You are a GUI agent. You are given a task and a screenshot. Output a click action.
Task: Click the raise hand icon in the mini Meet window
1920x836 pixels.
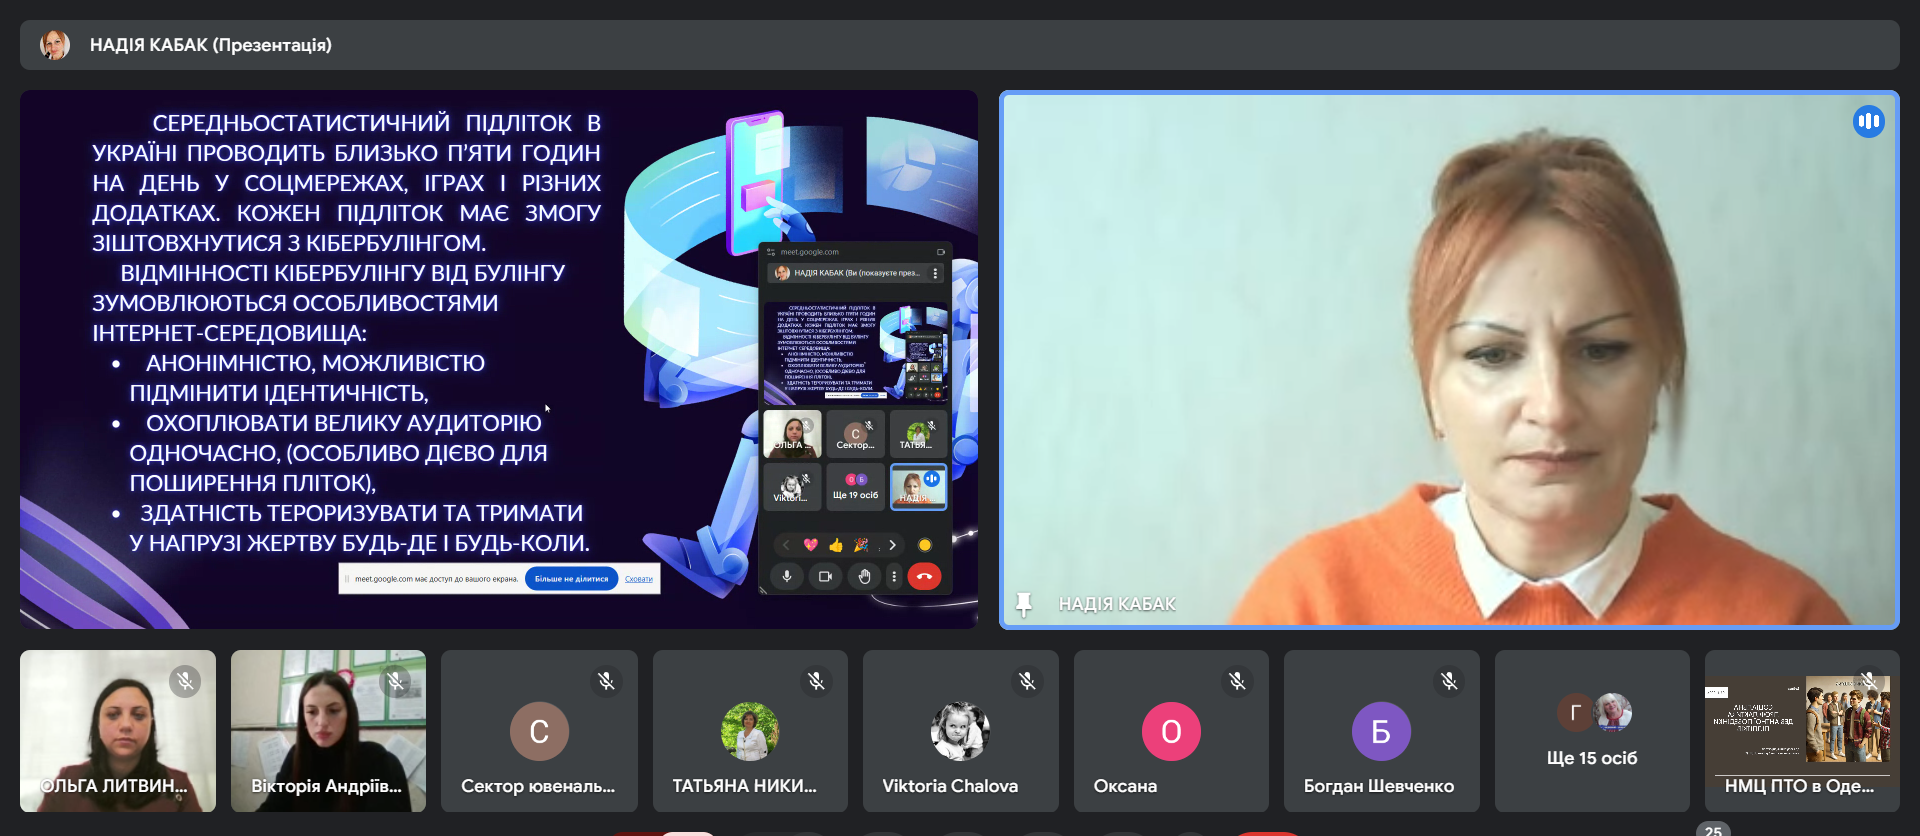(x=864, y=576)
